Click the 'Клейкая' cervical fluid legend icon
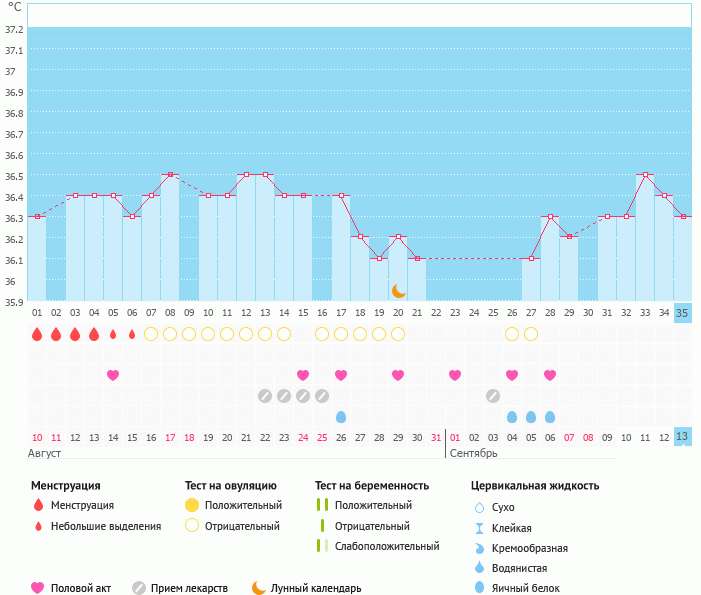701x595 pixels. 478,528
